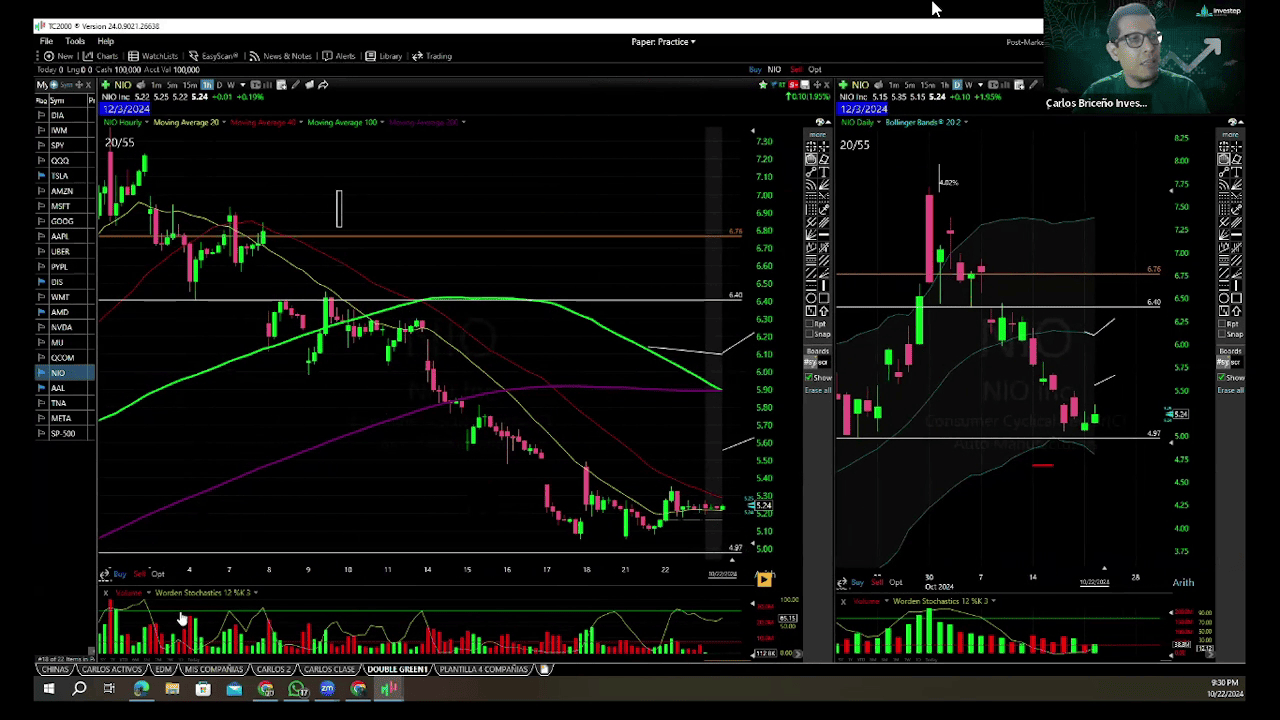Image resolution: width=1280 pixels, height=720 pixels.
Task: Click Erase all in right drawing panel
Action: point(1230,390)
